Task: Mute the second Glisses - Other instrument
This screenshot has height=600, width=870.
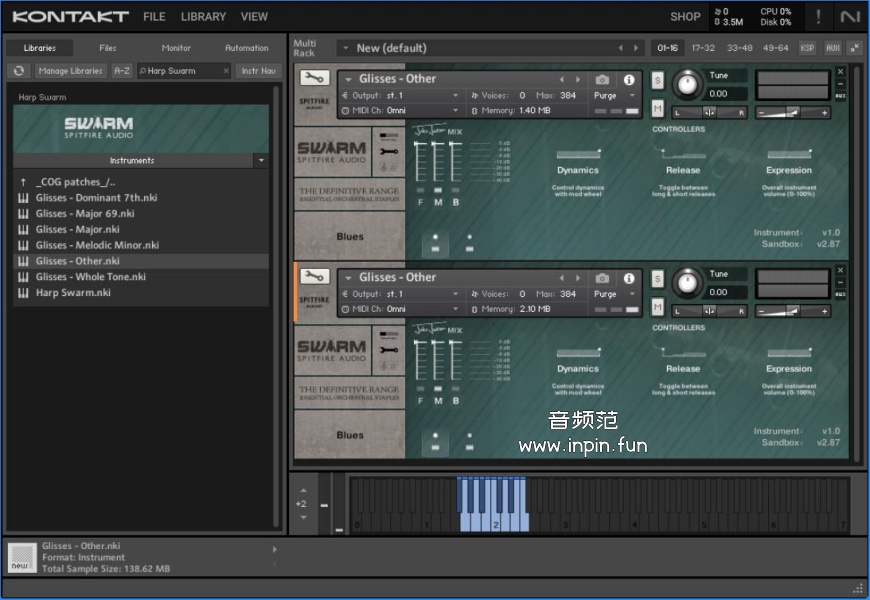Action: 658,307
